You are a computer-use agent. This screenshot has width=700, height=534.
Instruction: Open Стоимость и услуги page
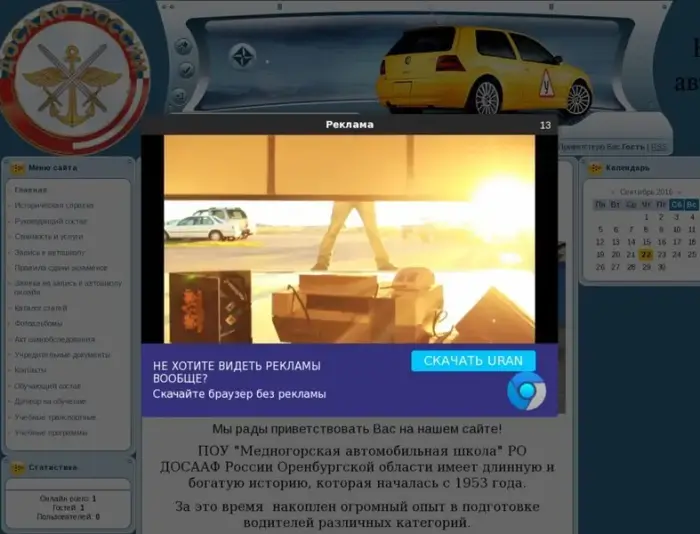(49, 236)
